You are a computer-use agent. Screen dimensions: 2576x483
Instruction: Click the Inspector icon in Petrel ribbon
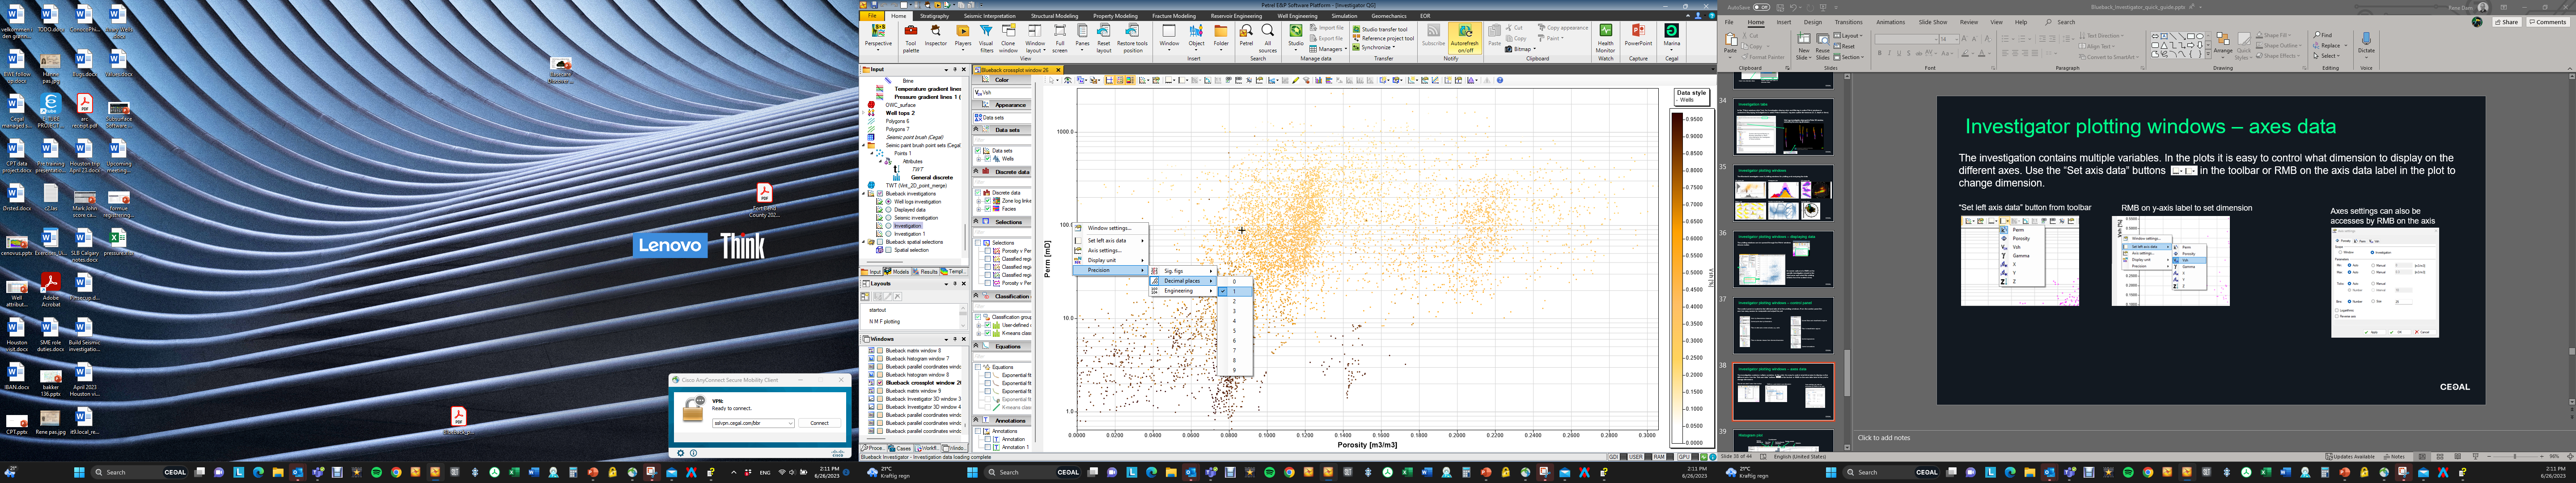tap(935, 37)
